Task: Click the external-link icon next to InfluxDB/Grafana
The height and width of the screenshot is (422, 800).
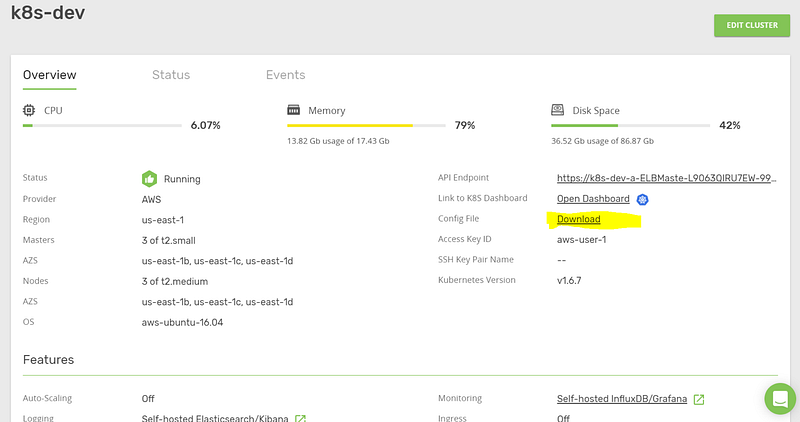Action: point(699,399)
